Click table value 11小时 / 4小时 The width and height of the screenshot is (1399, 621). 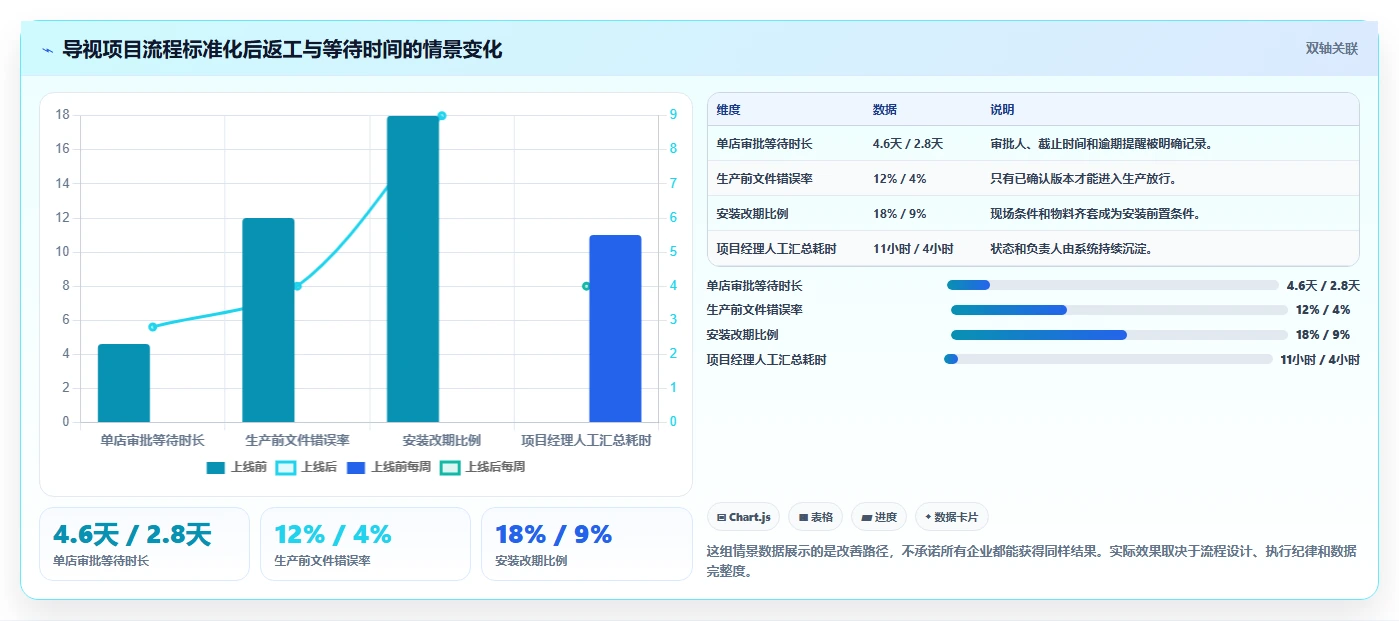click(x=913, y=249)
